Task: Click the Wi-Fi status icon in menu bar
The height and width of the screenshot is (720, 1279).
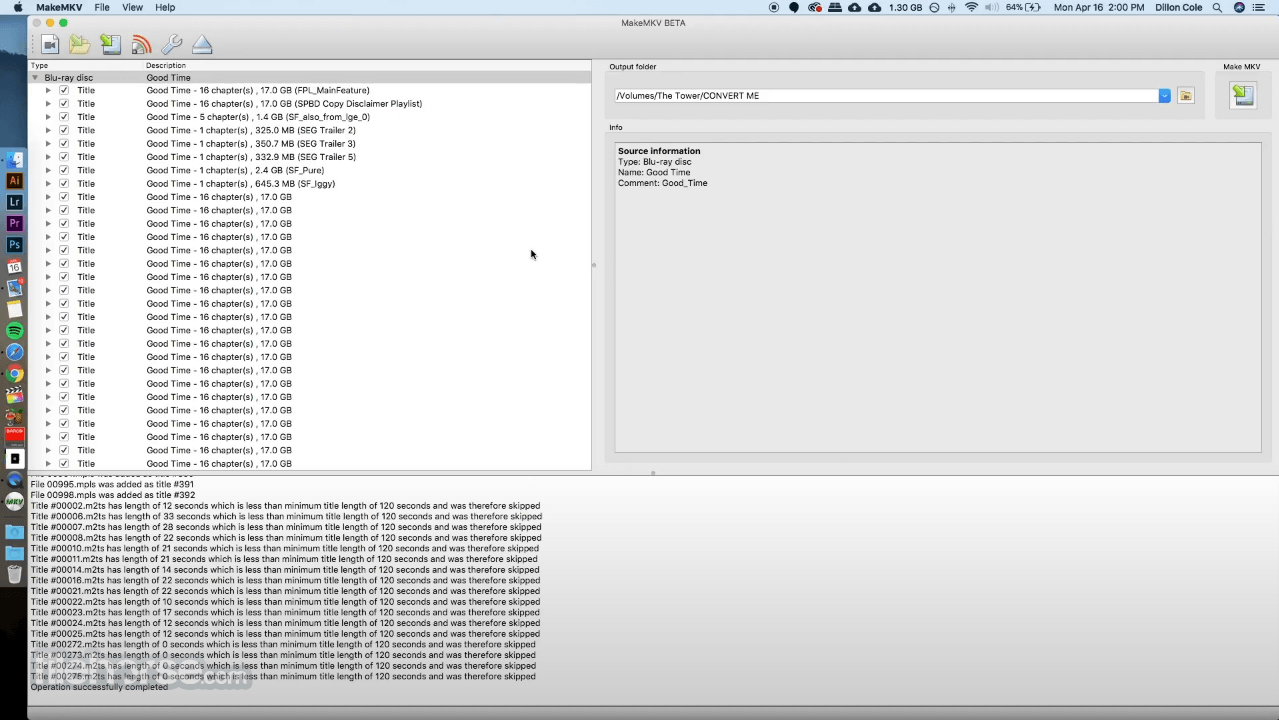Action: [971, 7]
